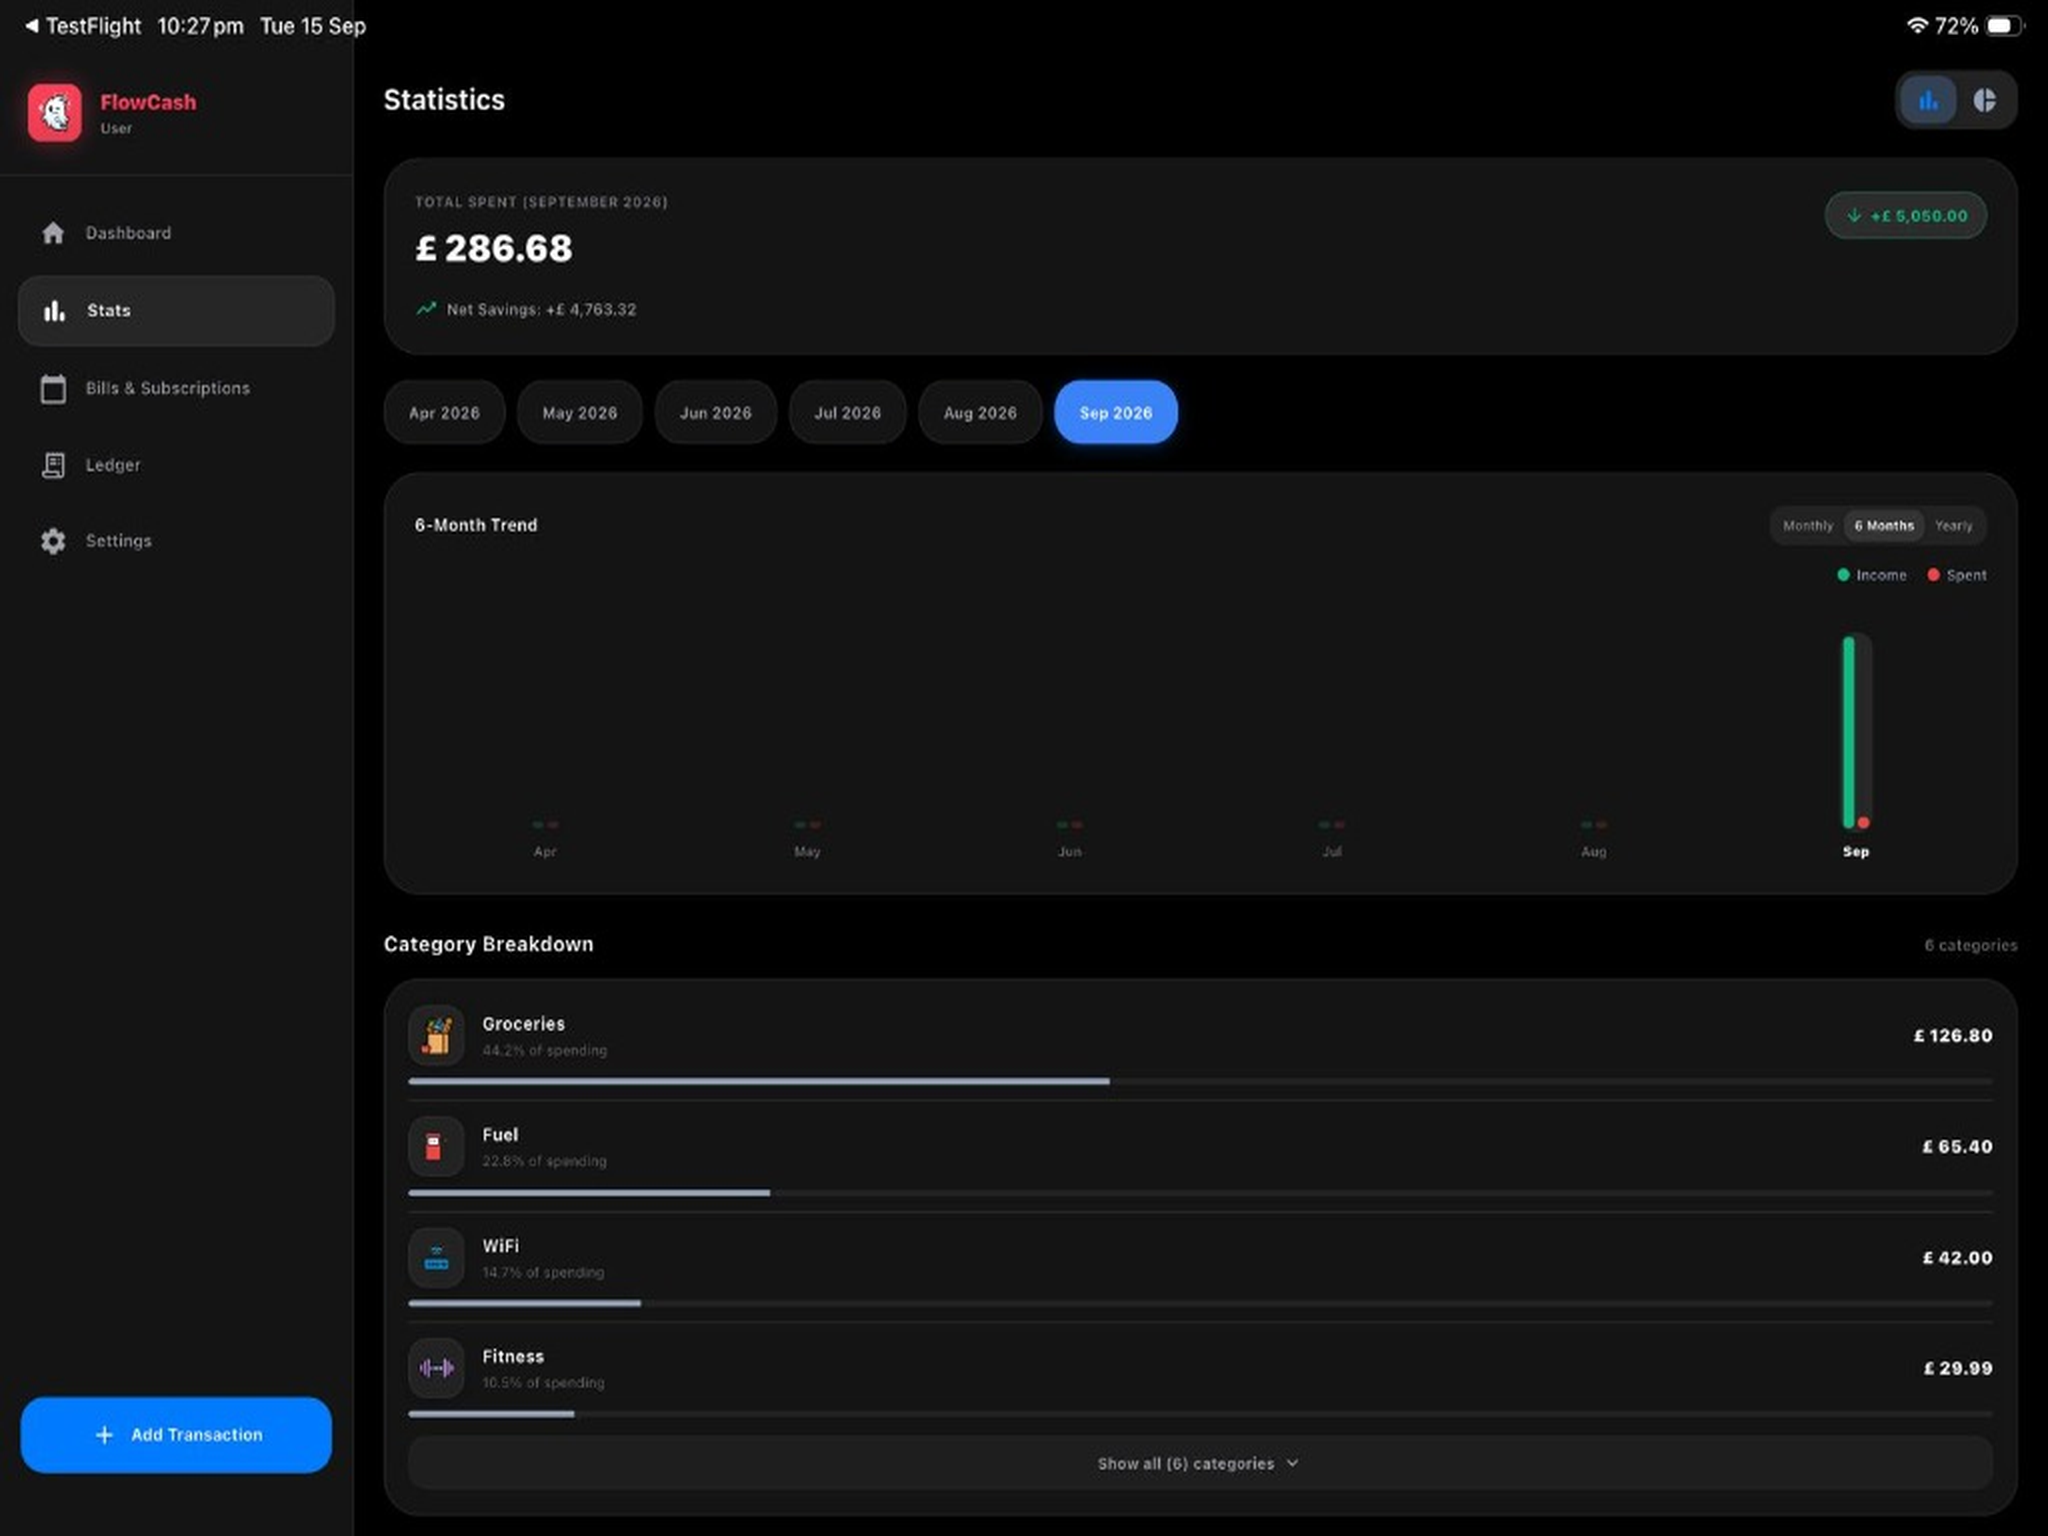
Task: Click the +£5,050.00 income badge
Action: click(x=1906, y=216)
